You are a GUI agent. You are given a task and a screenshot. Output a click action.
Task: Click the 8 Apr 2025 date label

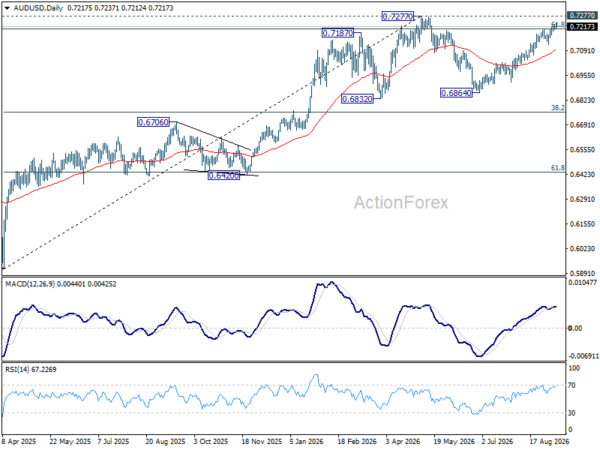(18, 442)
